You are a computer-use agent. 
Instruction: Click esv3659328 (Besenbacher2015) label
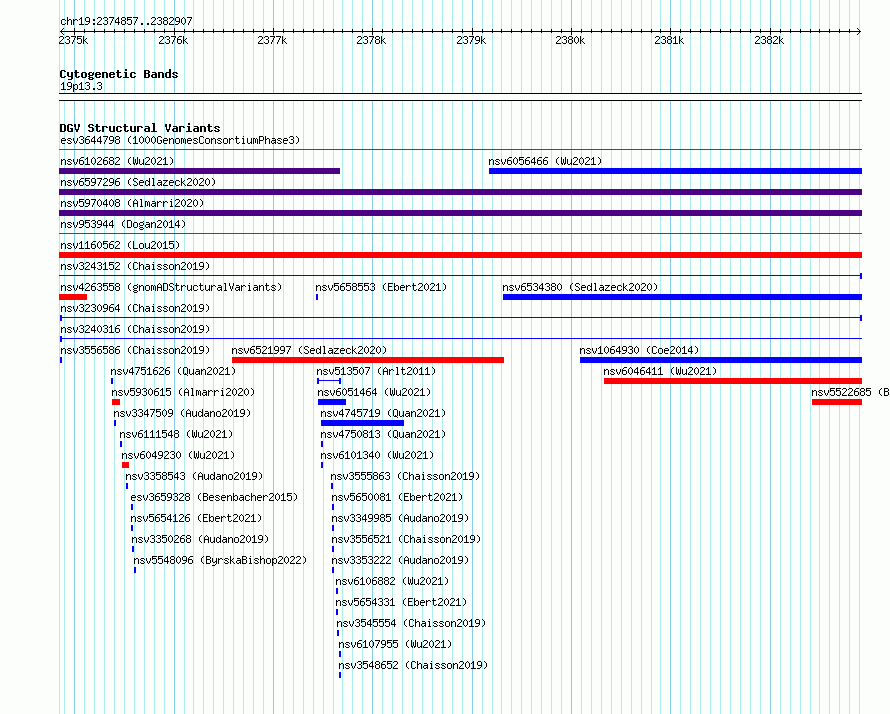click(x=214, y=497)
